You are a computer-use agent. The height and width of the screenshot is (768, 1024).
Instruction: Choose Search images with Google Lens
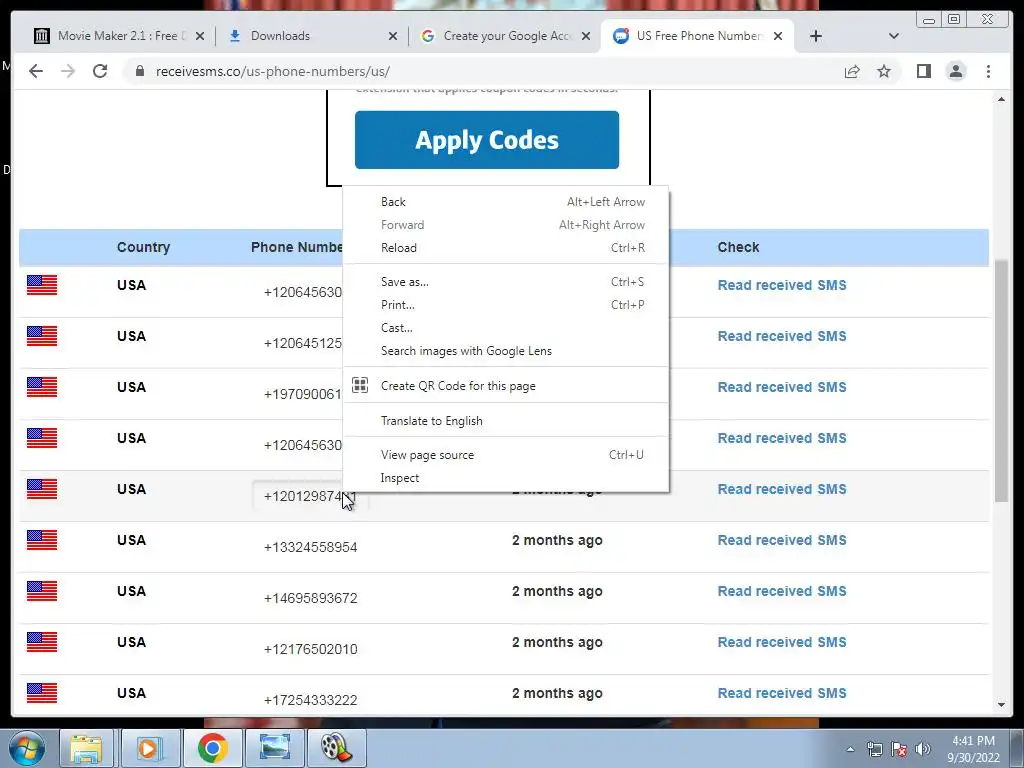pos(505,351)
